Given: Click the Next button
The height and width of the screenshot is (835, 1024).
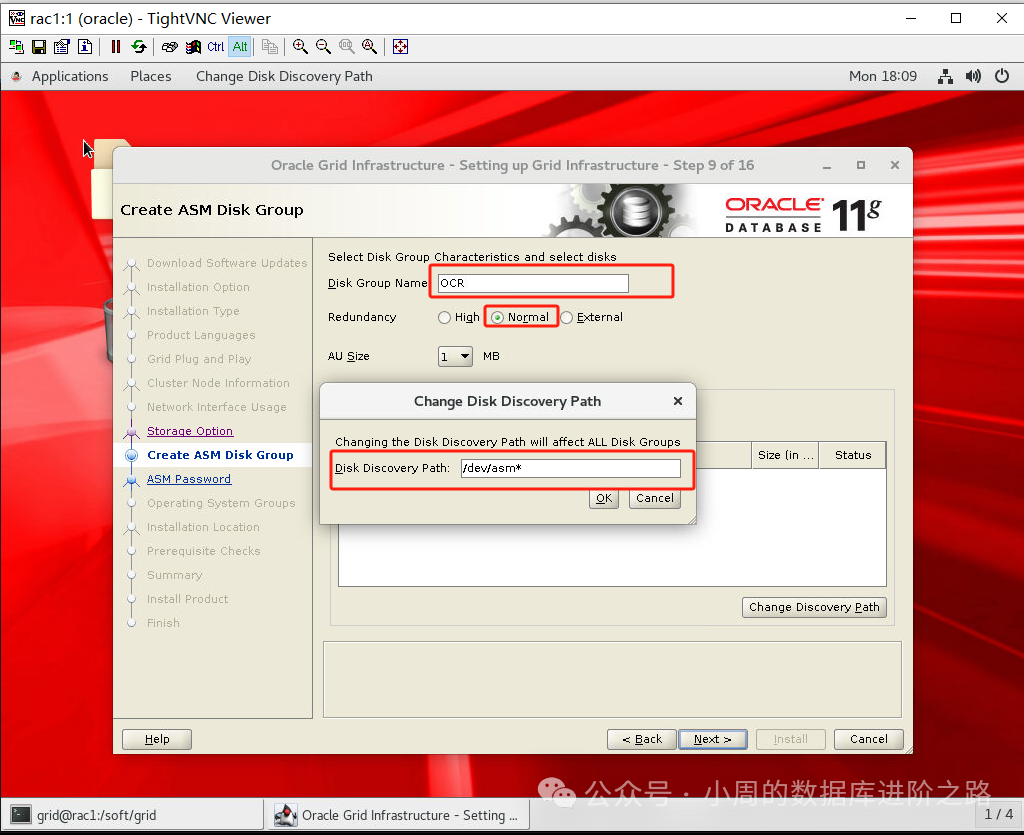Looking at the screenshot, I should [x=712, y=739].
